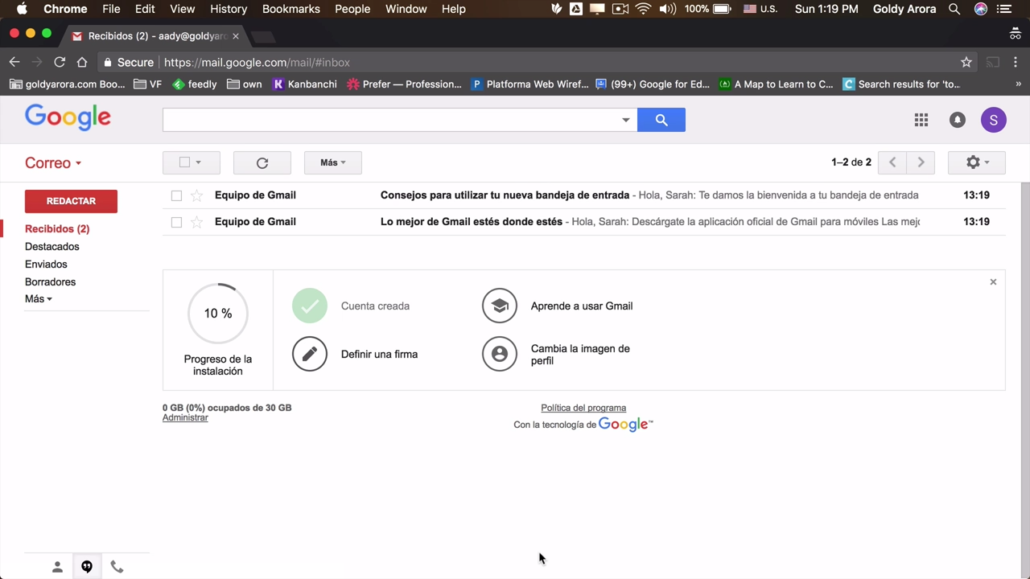Open the Bookmarks menu
The width and height of the screenshot is (1030, 579).
[x=291, y=9]
